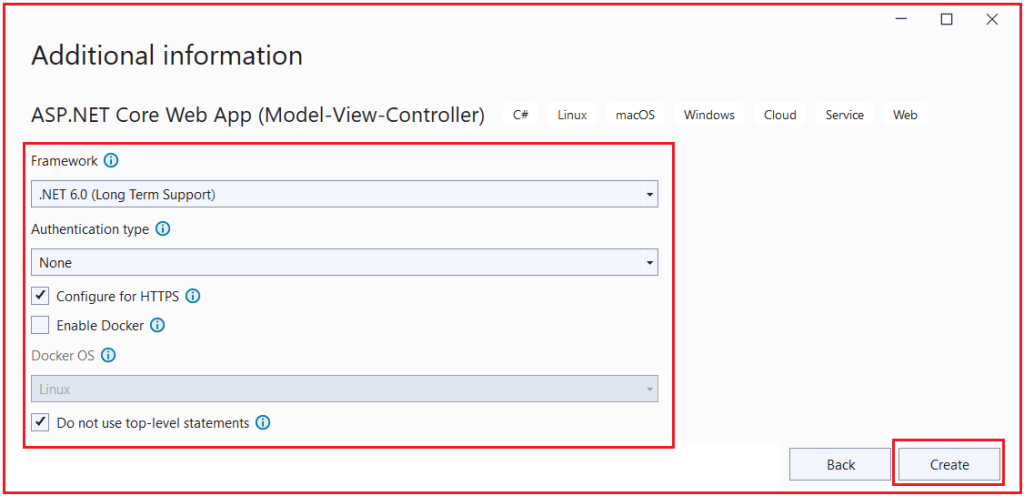Uncheck Configure for HTTPS checkbox
1024x496 pixels.
point(40,296)
